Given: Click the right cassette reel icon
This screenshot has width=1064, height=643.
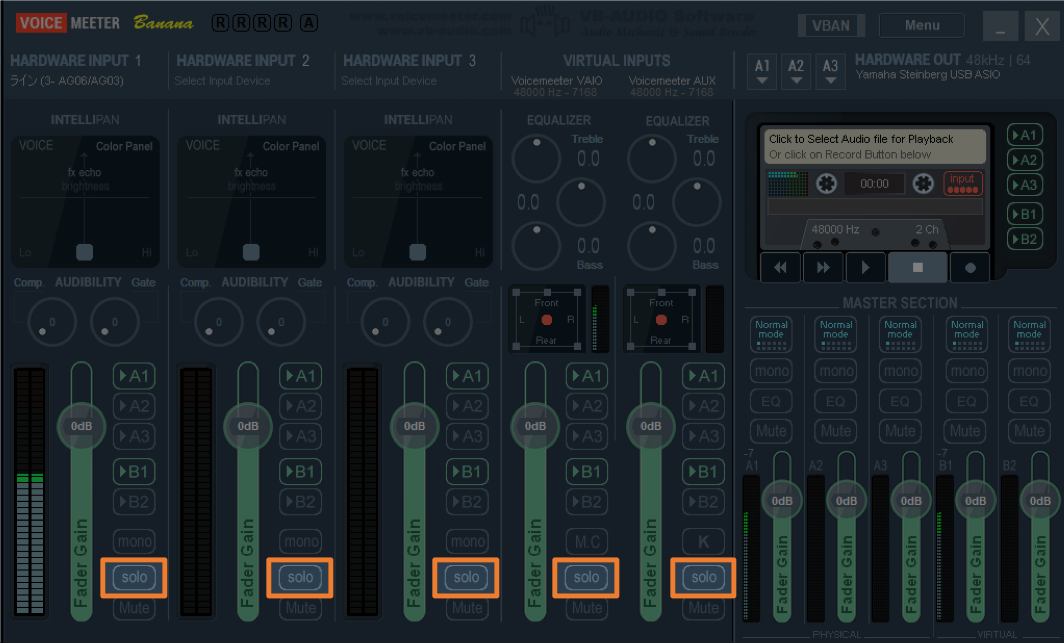Looking at the screenshot, I should 923,183.
